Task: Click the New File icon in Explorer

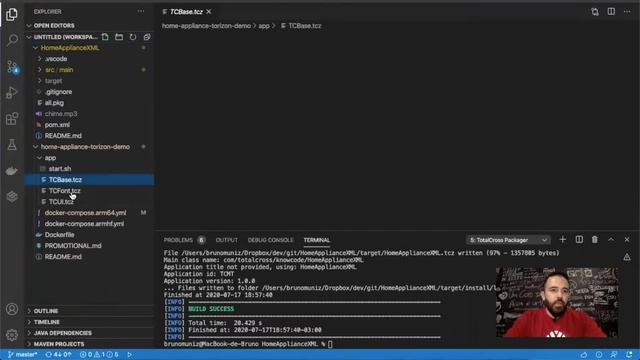Action: coord(105,37)
